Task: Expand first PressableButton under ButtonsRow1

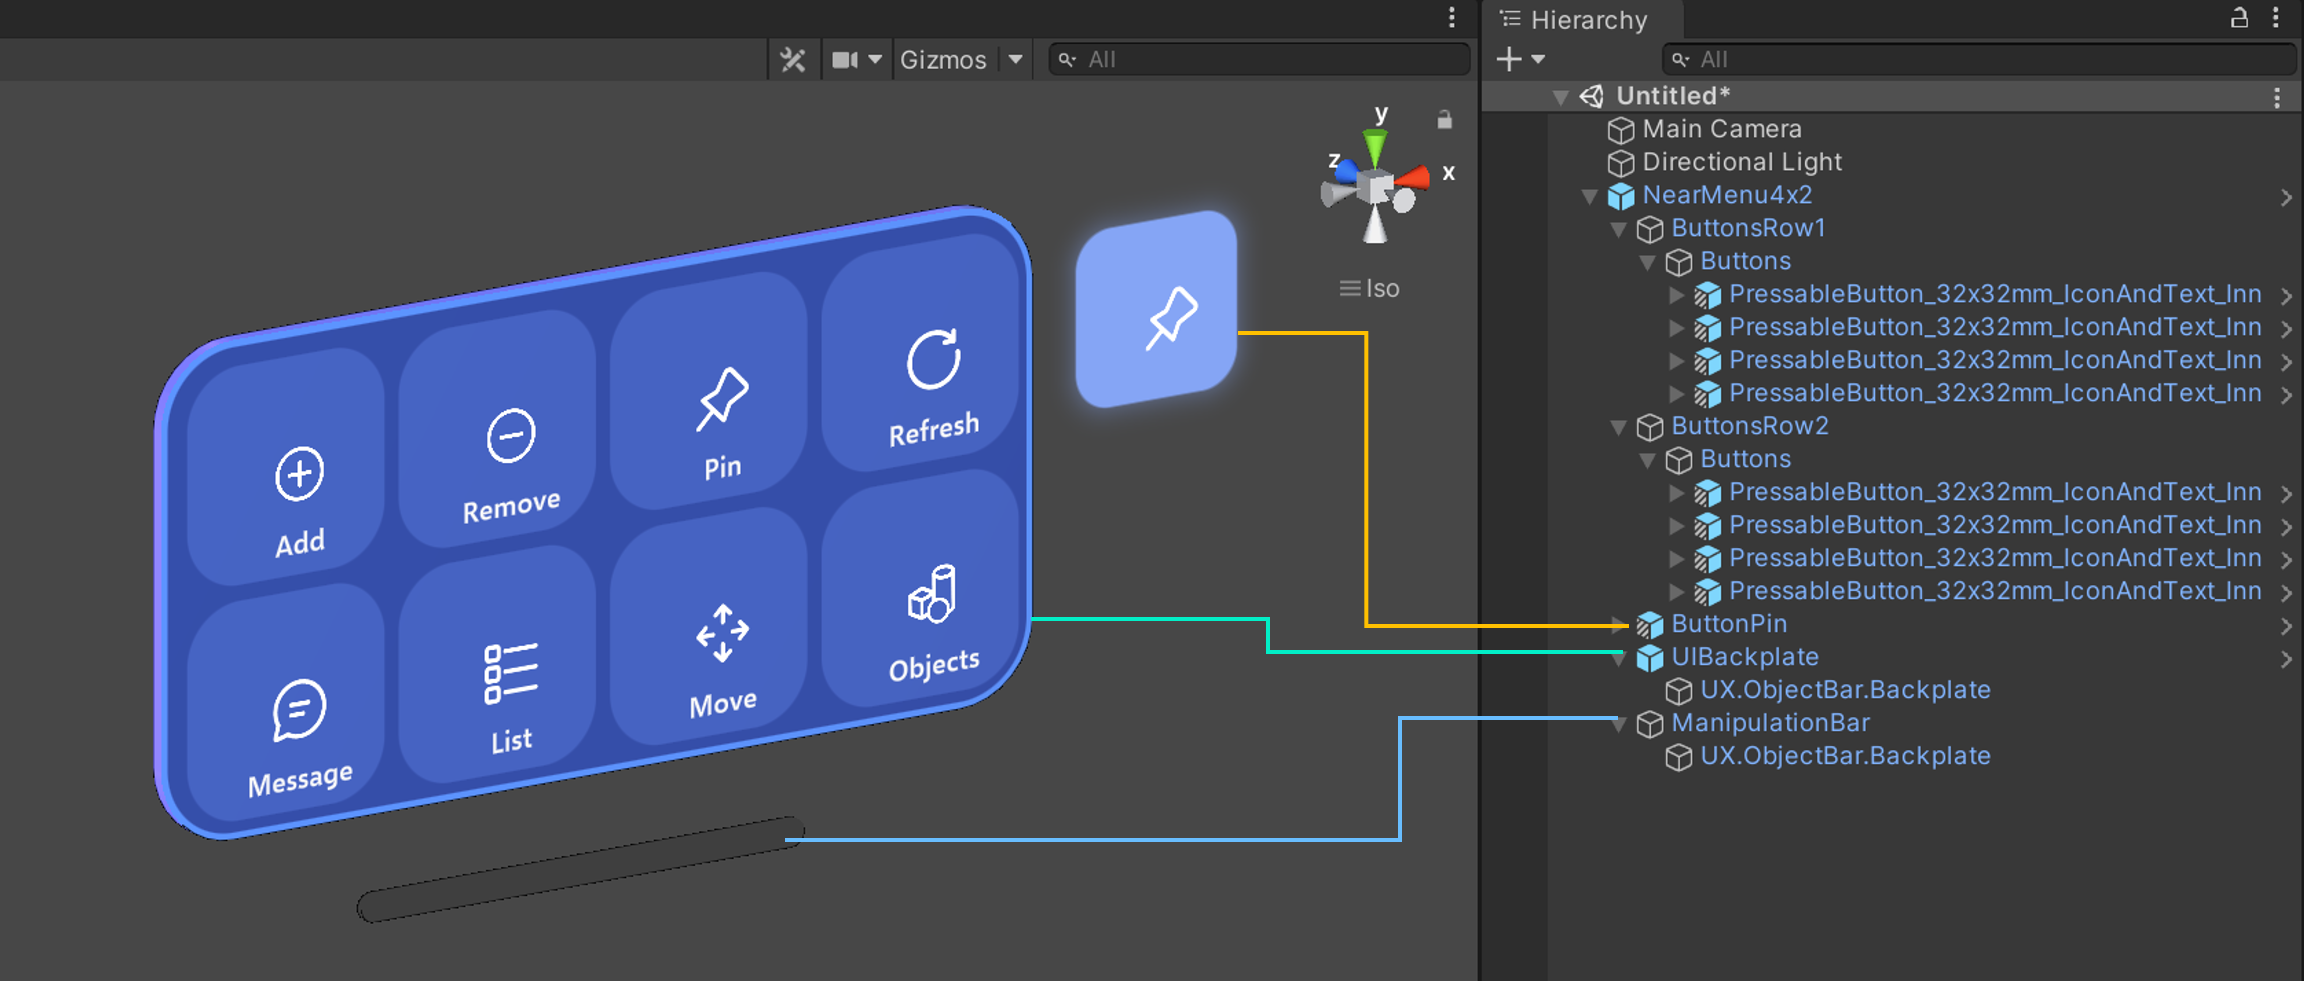Action: tap(1676, 295)
